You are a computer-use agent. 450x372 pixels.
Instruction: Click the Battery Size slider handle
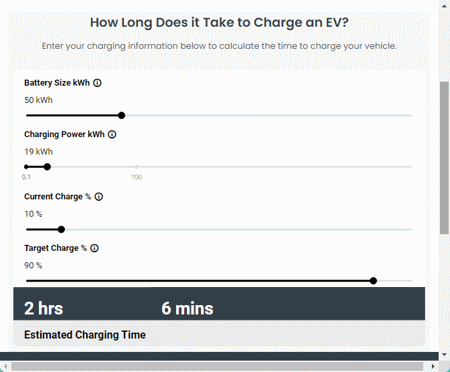coord(122,115)
